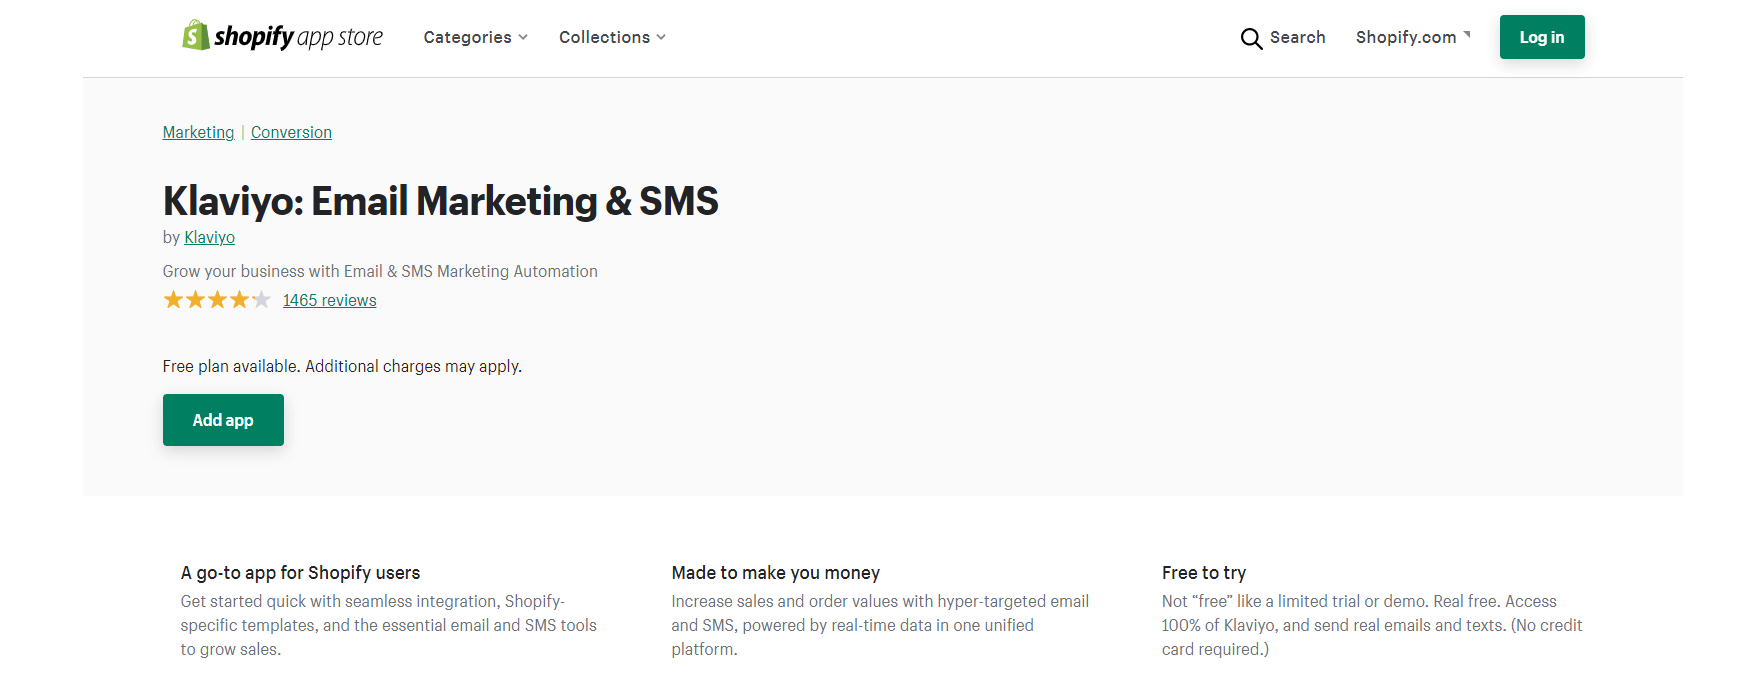Visit the Klaviyo developer link
Viewport: 1761px width, 697px height.
coord(209,237)
